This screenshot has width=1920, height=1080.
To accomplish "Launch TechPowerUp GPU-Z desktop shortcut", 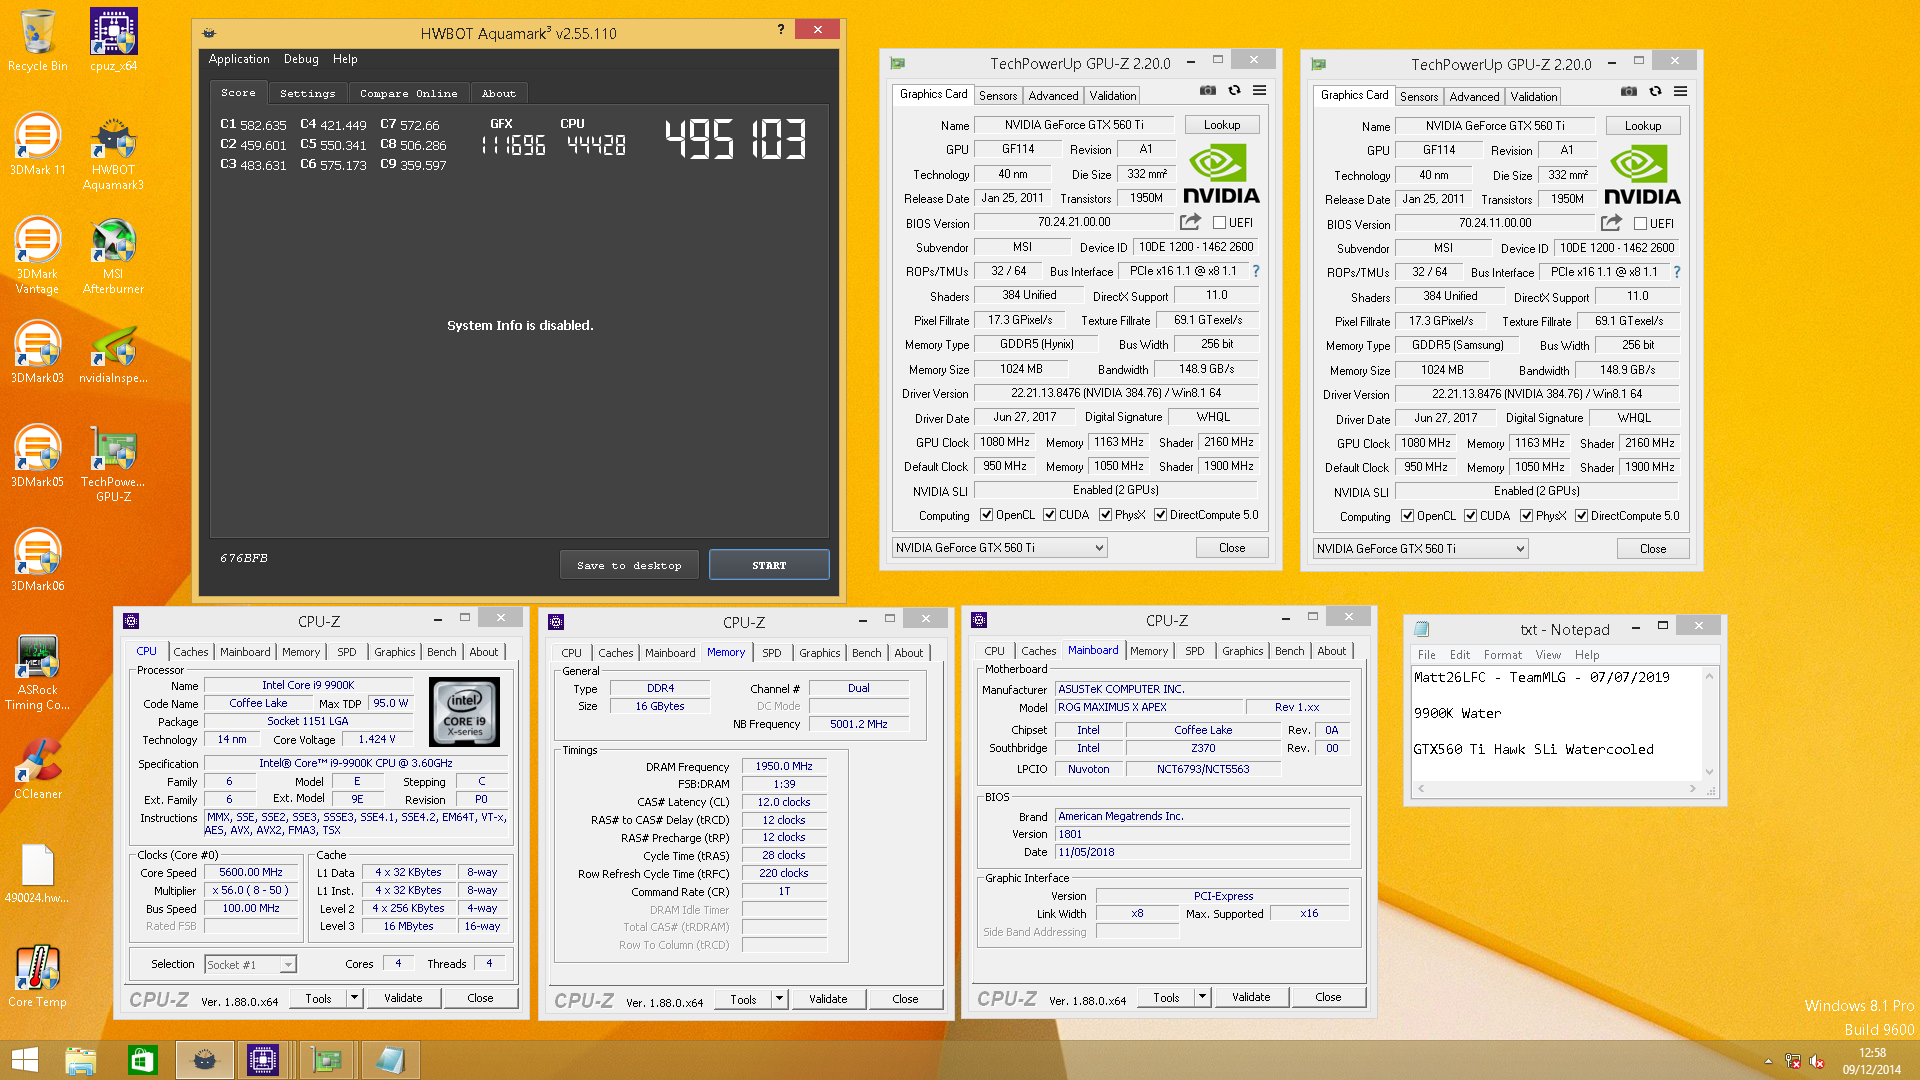I will click(x=113, y=463).
